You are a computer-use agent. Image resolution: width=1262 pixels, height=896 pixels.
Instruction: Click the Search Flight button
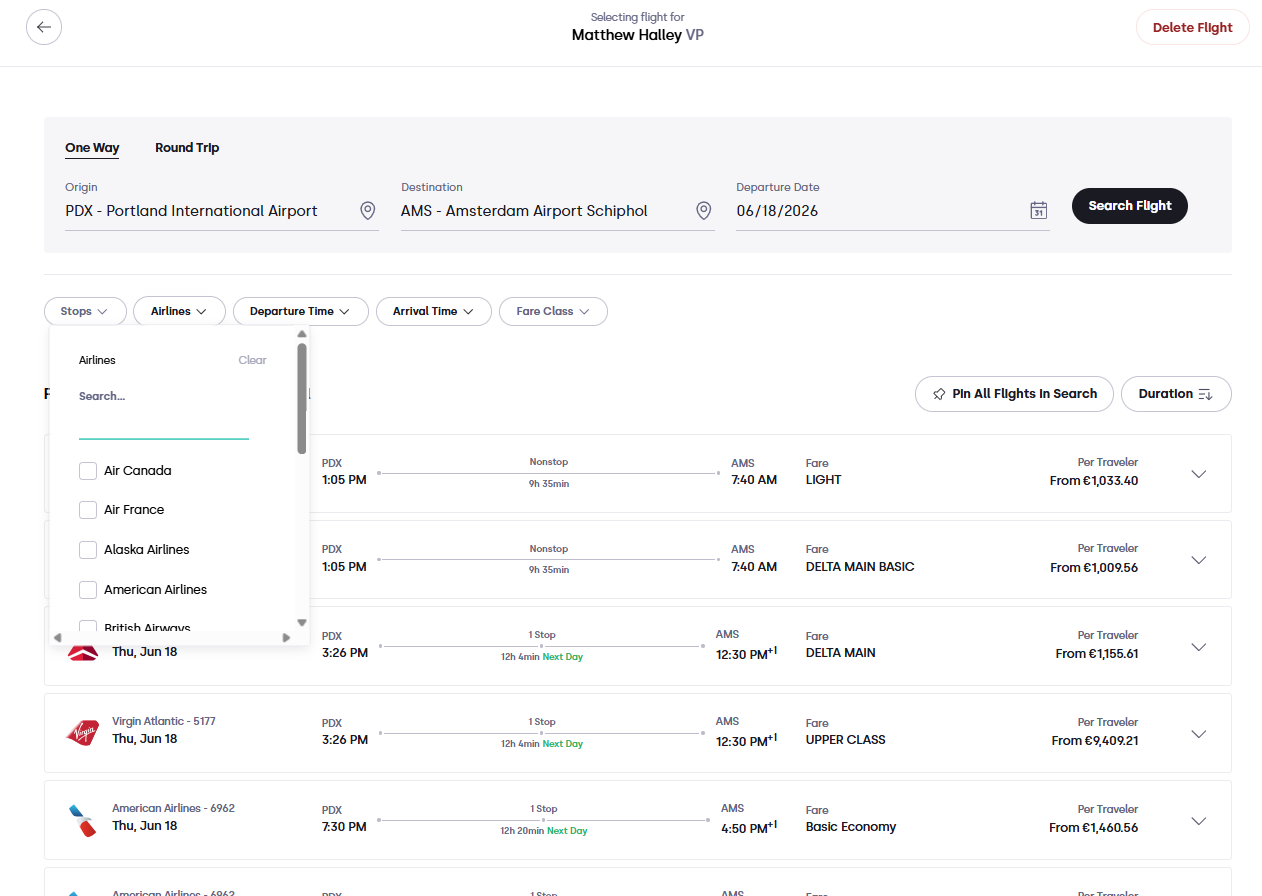(x=1130, y=206)
